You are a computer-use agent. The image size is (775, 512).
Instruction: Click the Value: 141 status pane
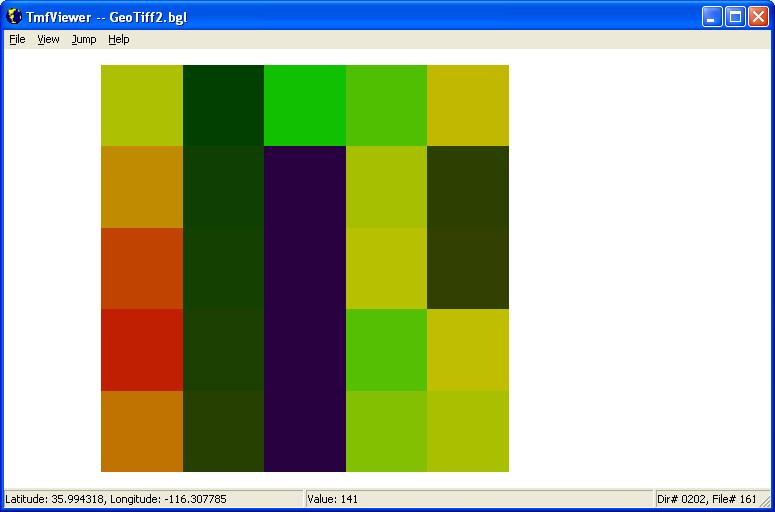(478, 499)
